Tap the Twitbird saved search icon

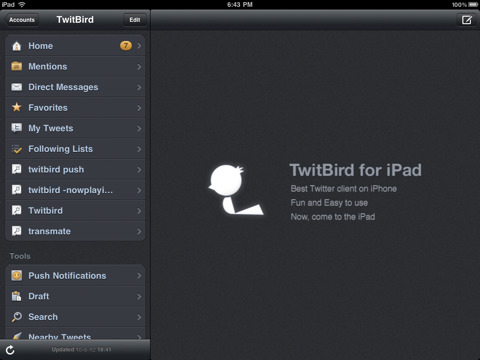tap(16, 210)
